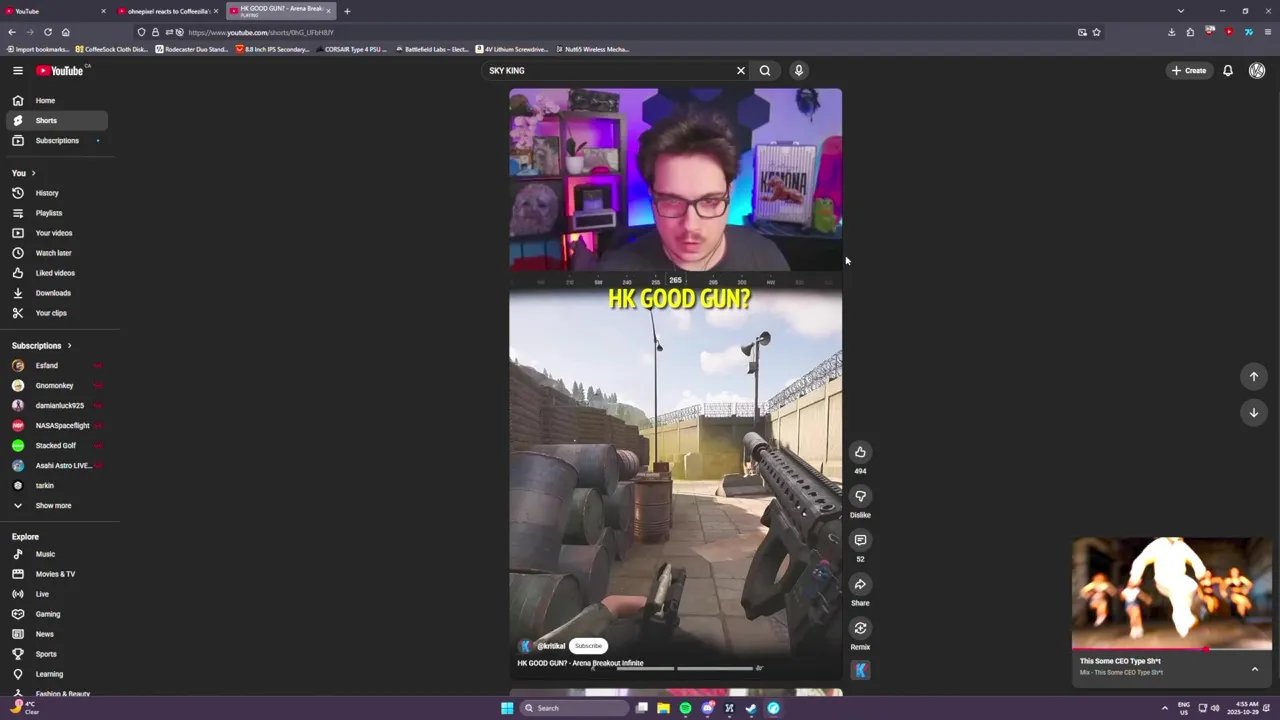Show more subscriptions
The width and height of the screenshot is (1280, 720).
point(56,505)
